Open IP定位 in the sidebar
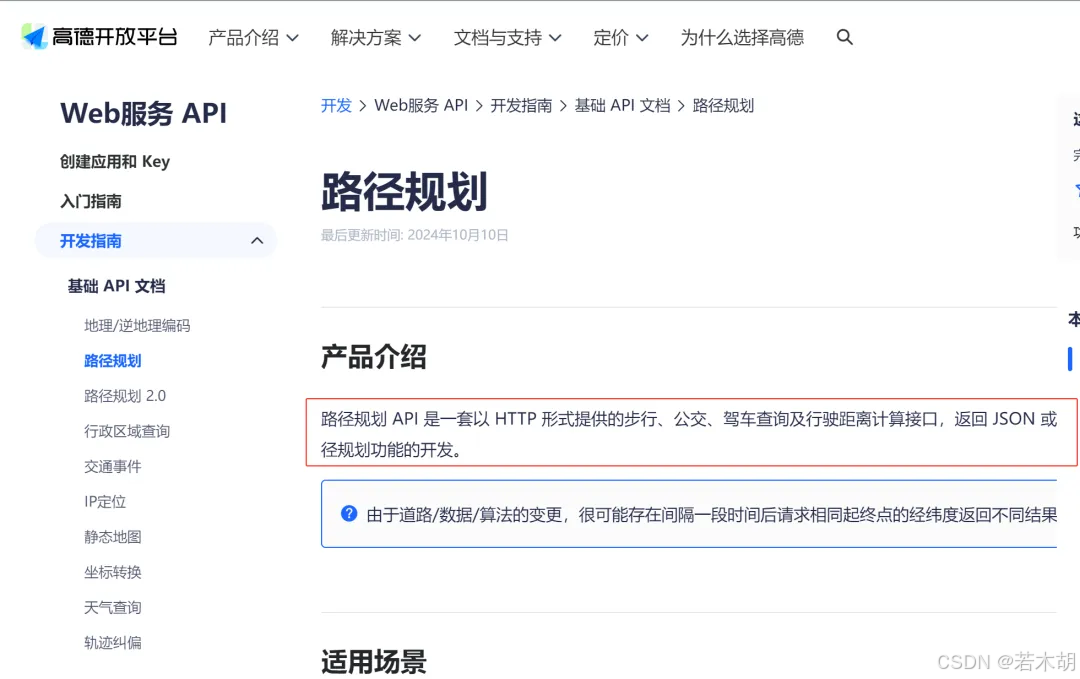Screen dimensions: 1080x679 tap(105, 501)
